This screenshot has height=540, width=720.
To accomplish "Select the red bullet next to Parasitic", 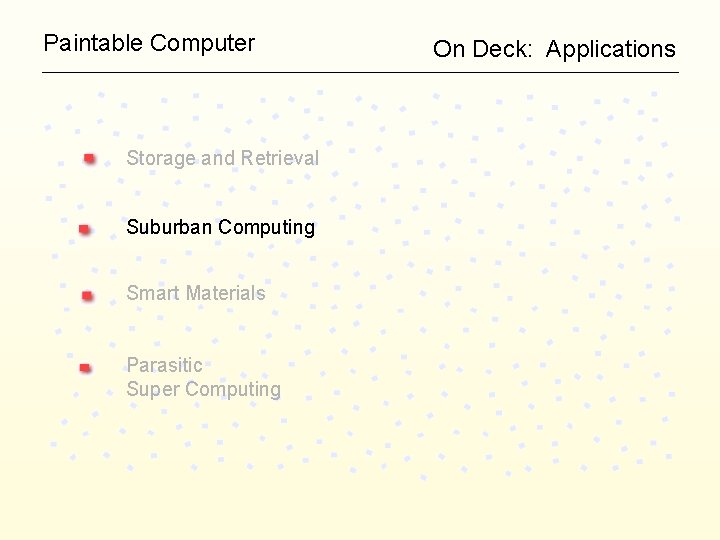I will pyautogui.click(x=85, y=368).
